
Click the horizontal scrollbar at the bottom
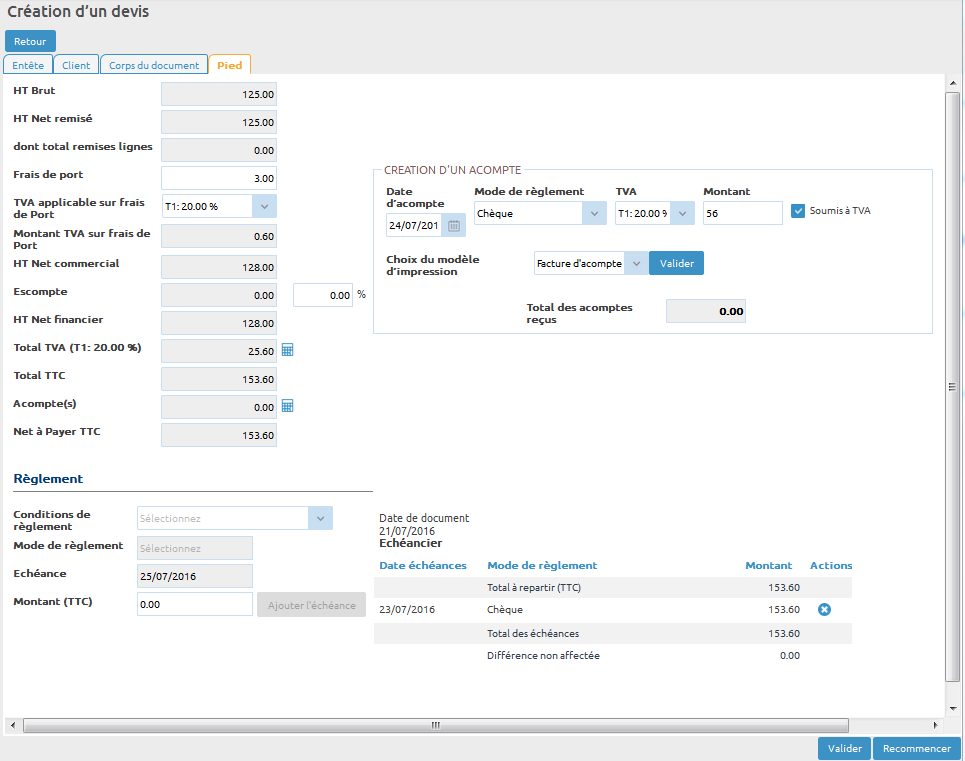pyautogui.click(x=435, y=725)
